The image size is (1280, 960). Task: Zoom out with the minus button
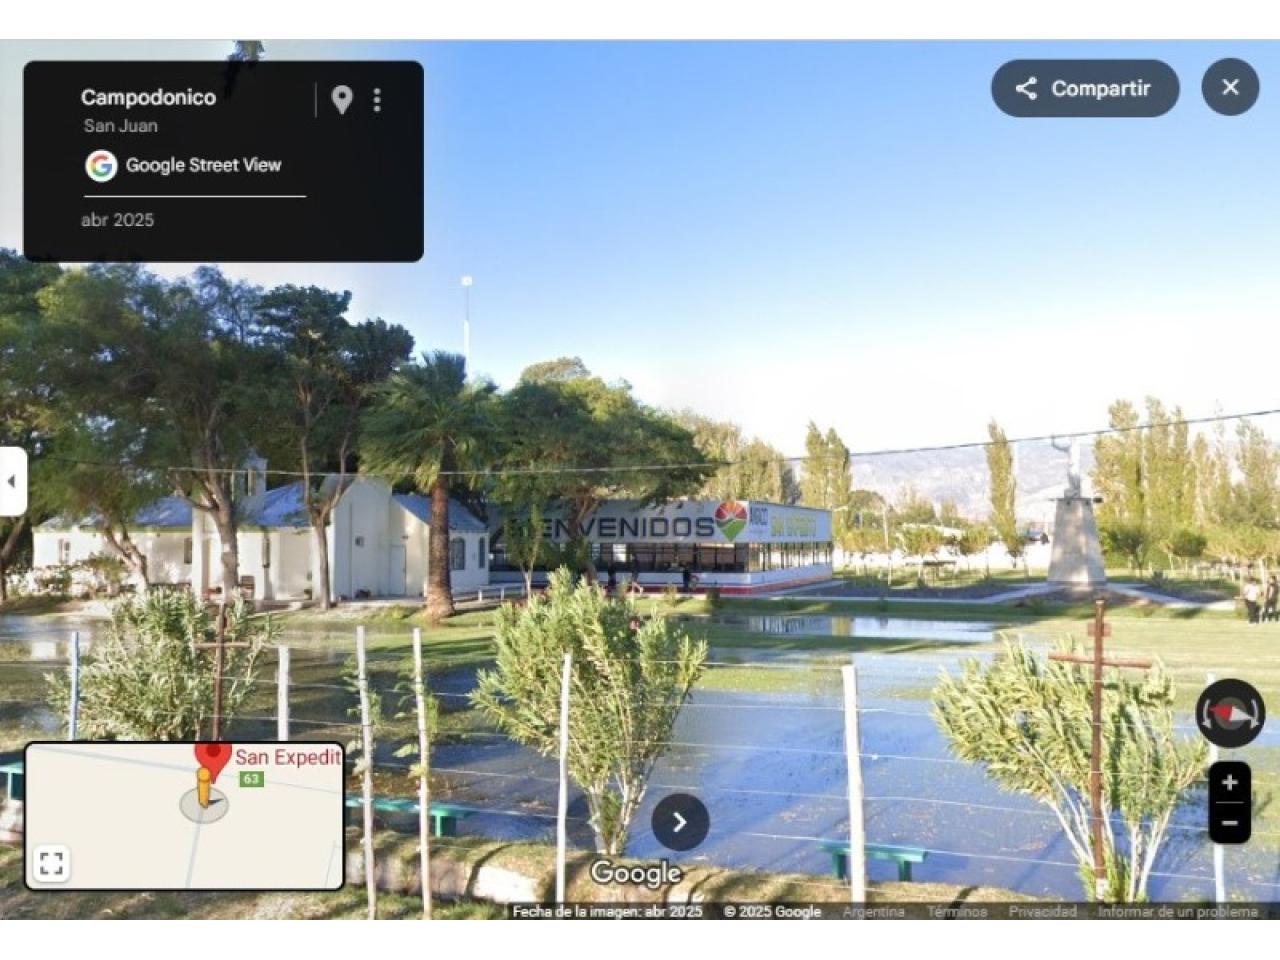click(x=1230, y=823)
